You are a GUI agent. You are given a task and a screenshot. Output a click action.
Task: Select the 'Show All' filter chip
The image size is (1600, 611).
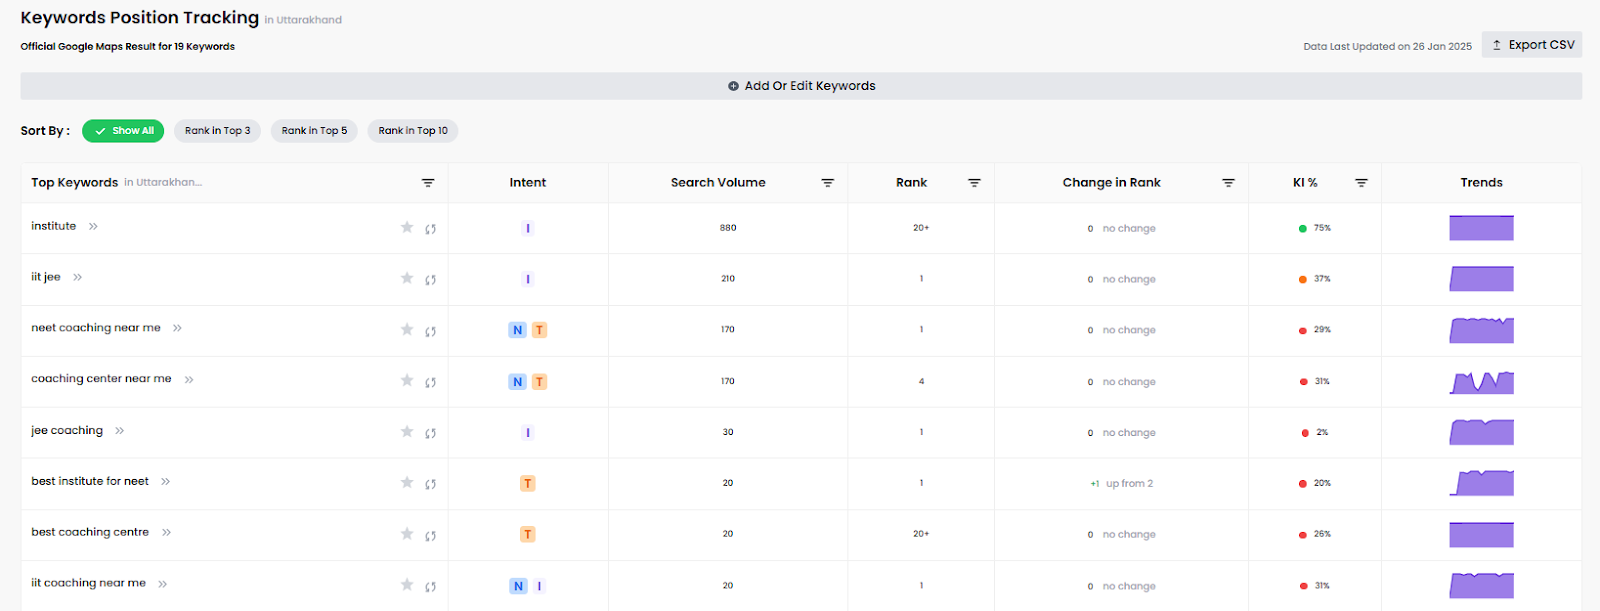click(x=123, y=131)
